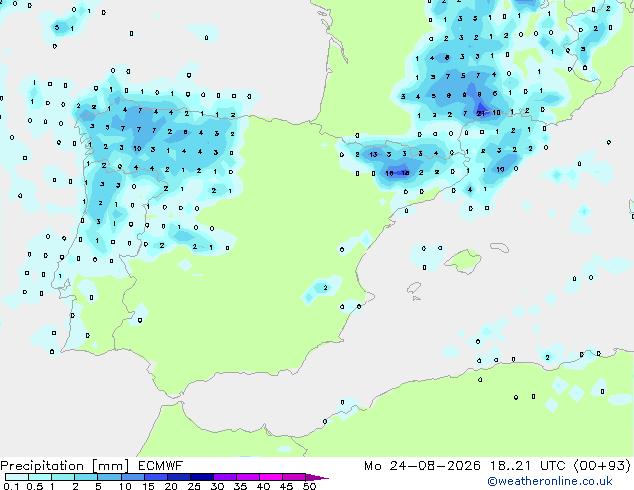Select the 30–35 mm purple swatch
Image resolution: width=634 pixels, height=490 pixels.
click(224, 477)
